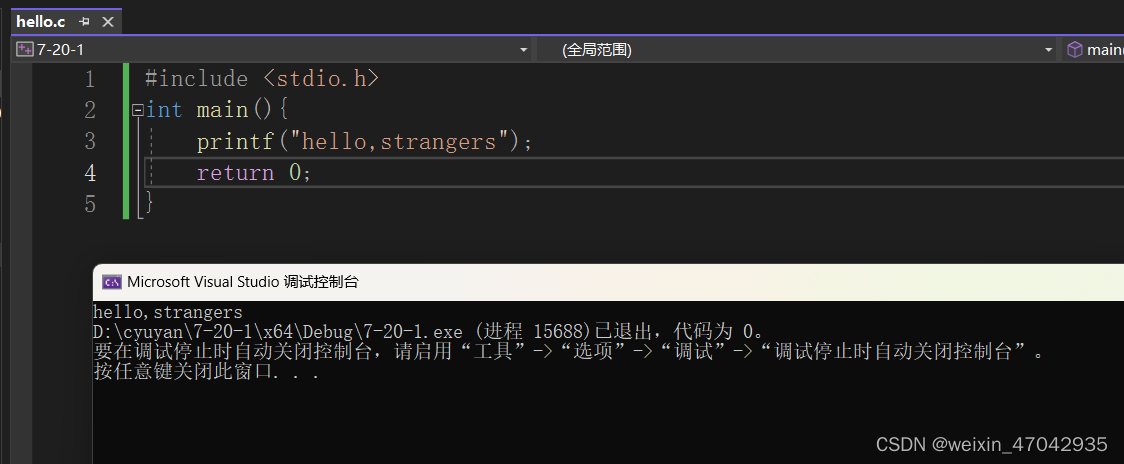This screenshot has width=1124, height=464.
Task: Click the printf statement text
Action: 365,141
